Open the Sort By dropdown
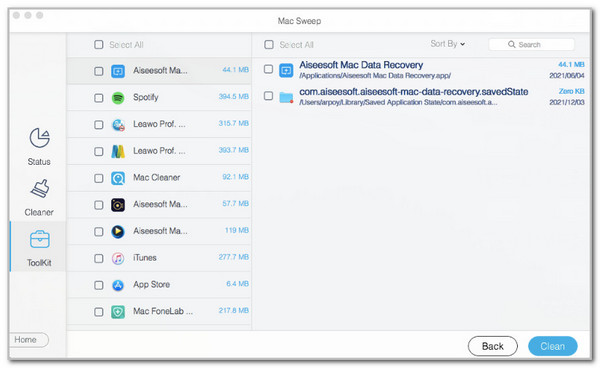This screenshot has height=368, width=600. tap(448, 44)
